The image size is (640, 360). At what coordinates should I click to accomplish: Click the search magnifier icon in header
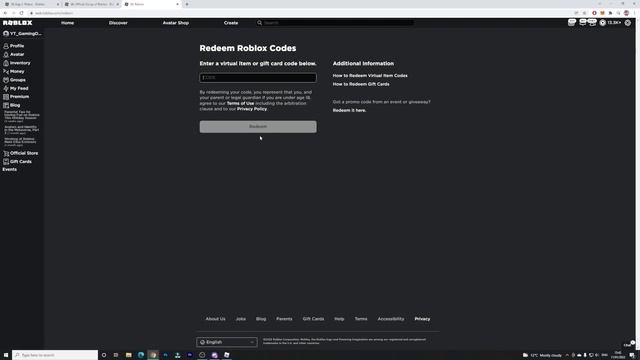(259, 23)
